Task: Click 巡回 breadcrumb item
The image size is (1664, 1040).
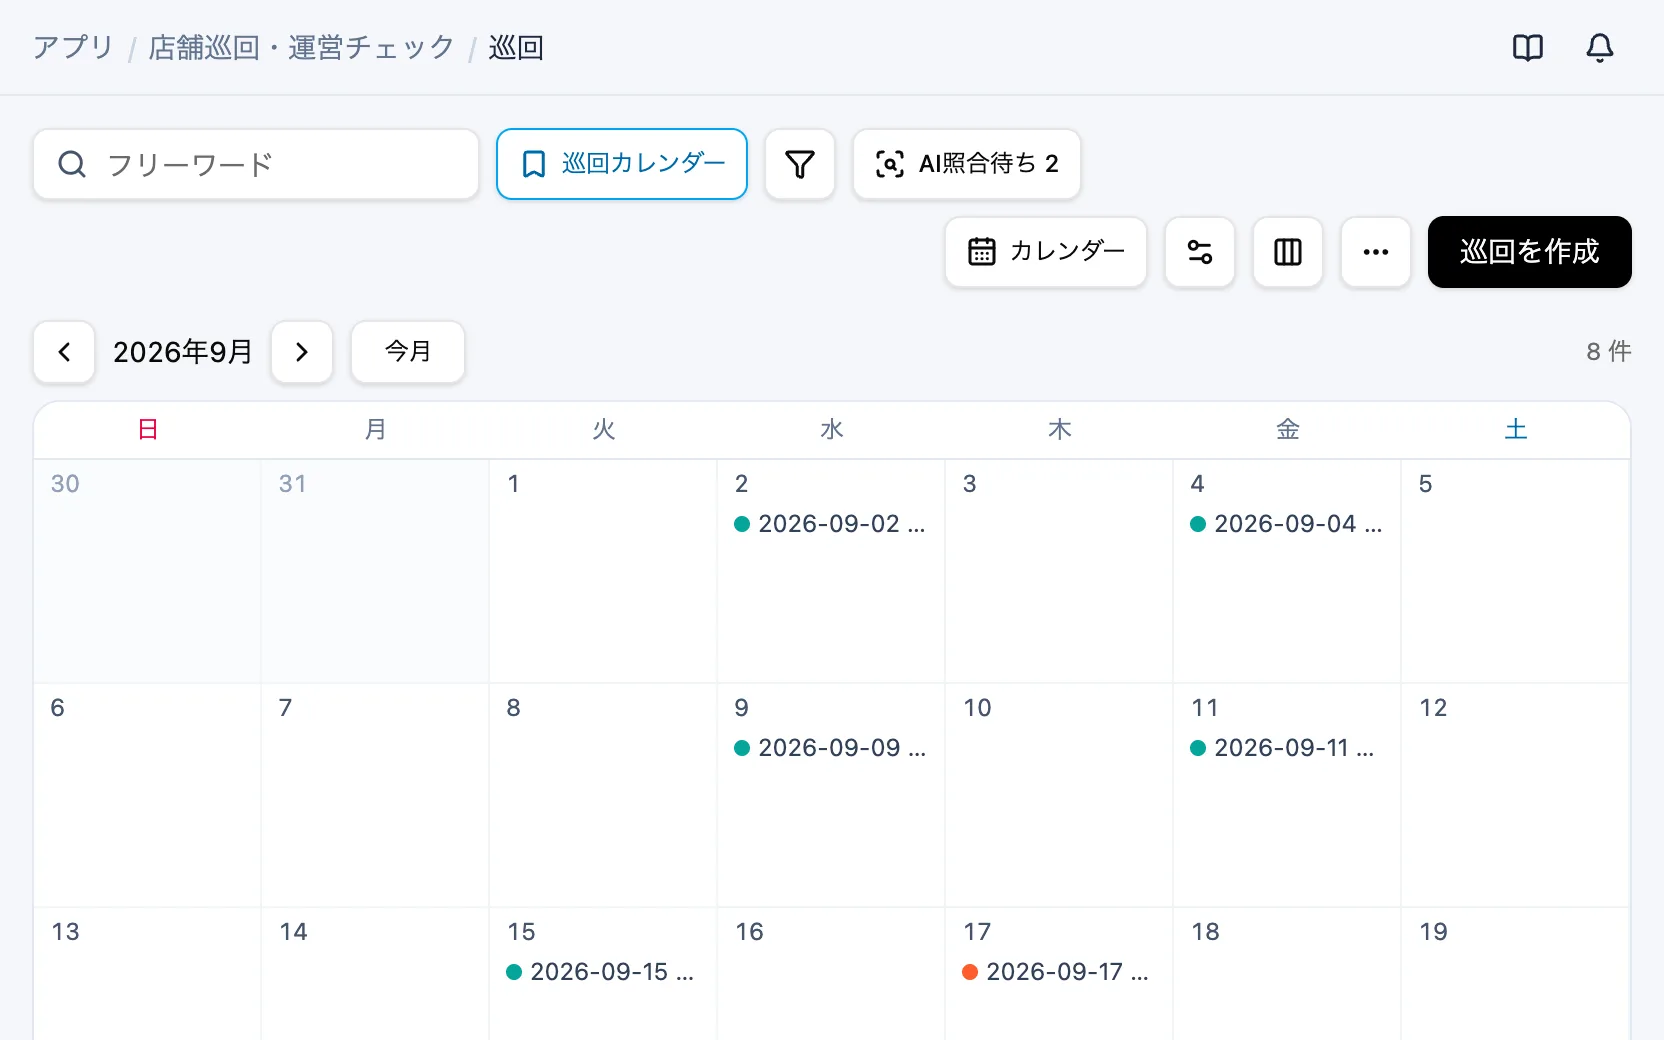Action: [x=515, y=48]
